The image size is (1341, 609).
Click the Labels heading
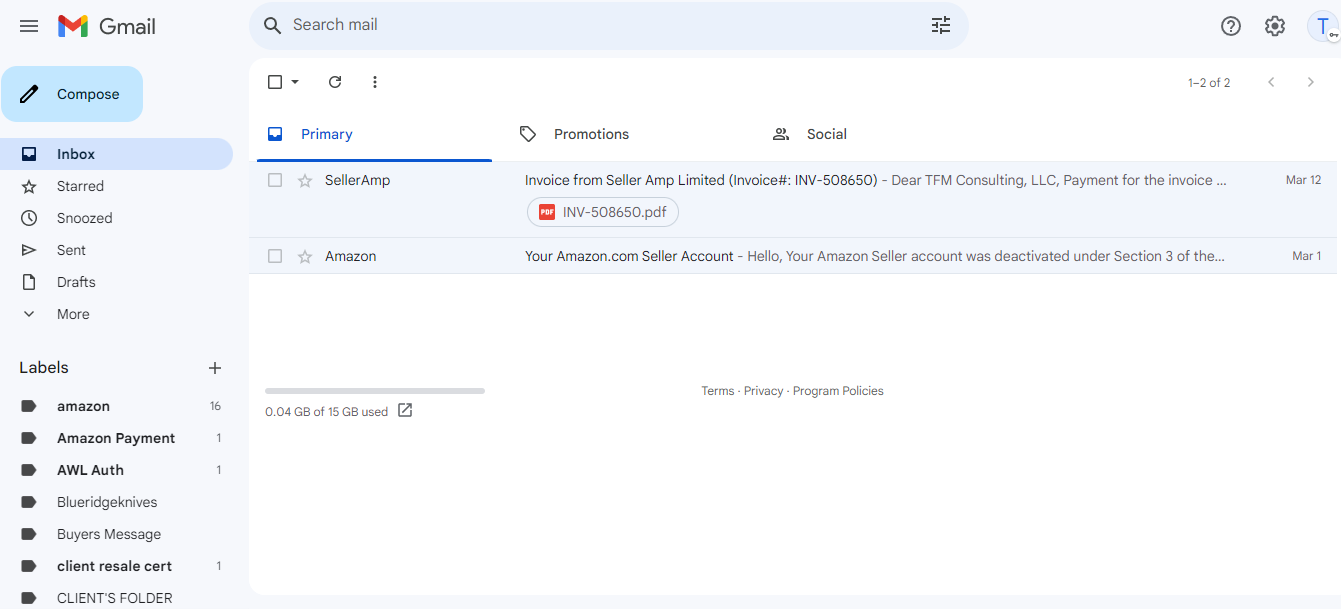point(44,368)
